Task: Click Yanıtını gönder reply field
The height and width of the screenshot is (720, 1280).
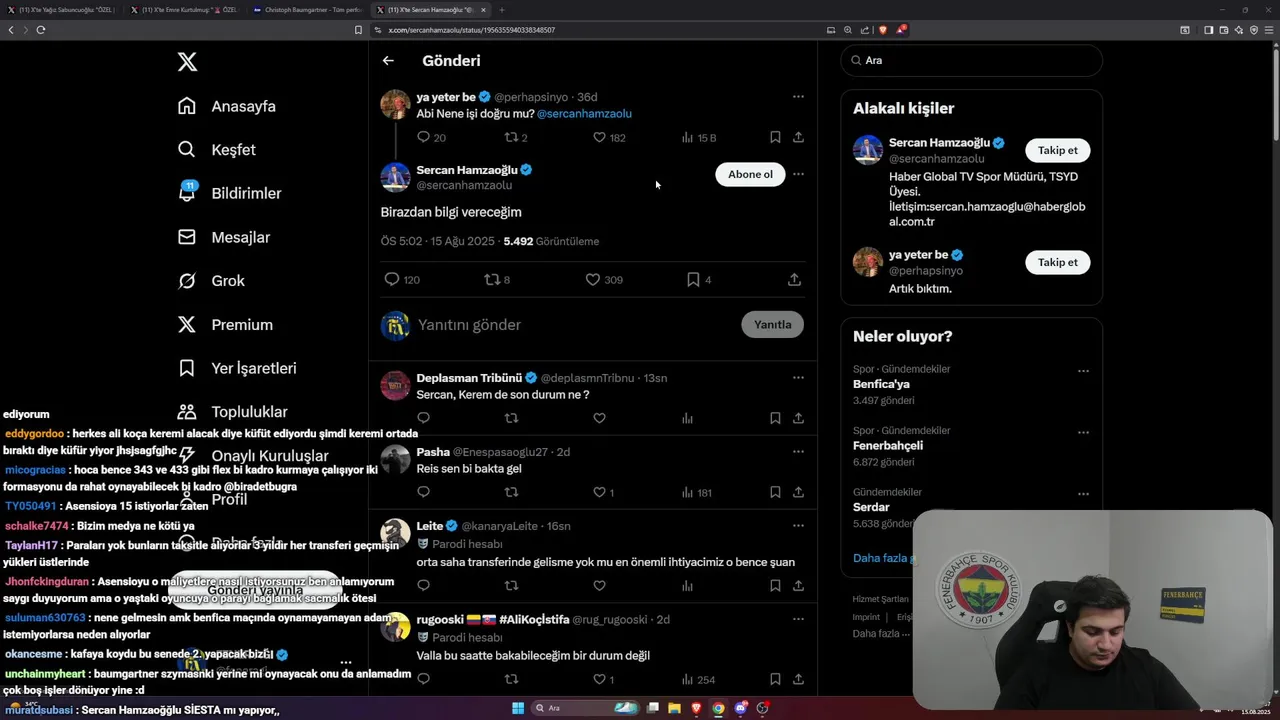Action: coord(575,325)
